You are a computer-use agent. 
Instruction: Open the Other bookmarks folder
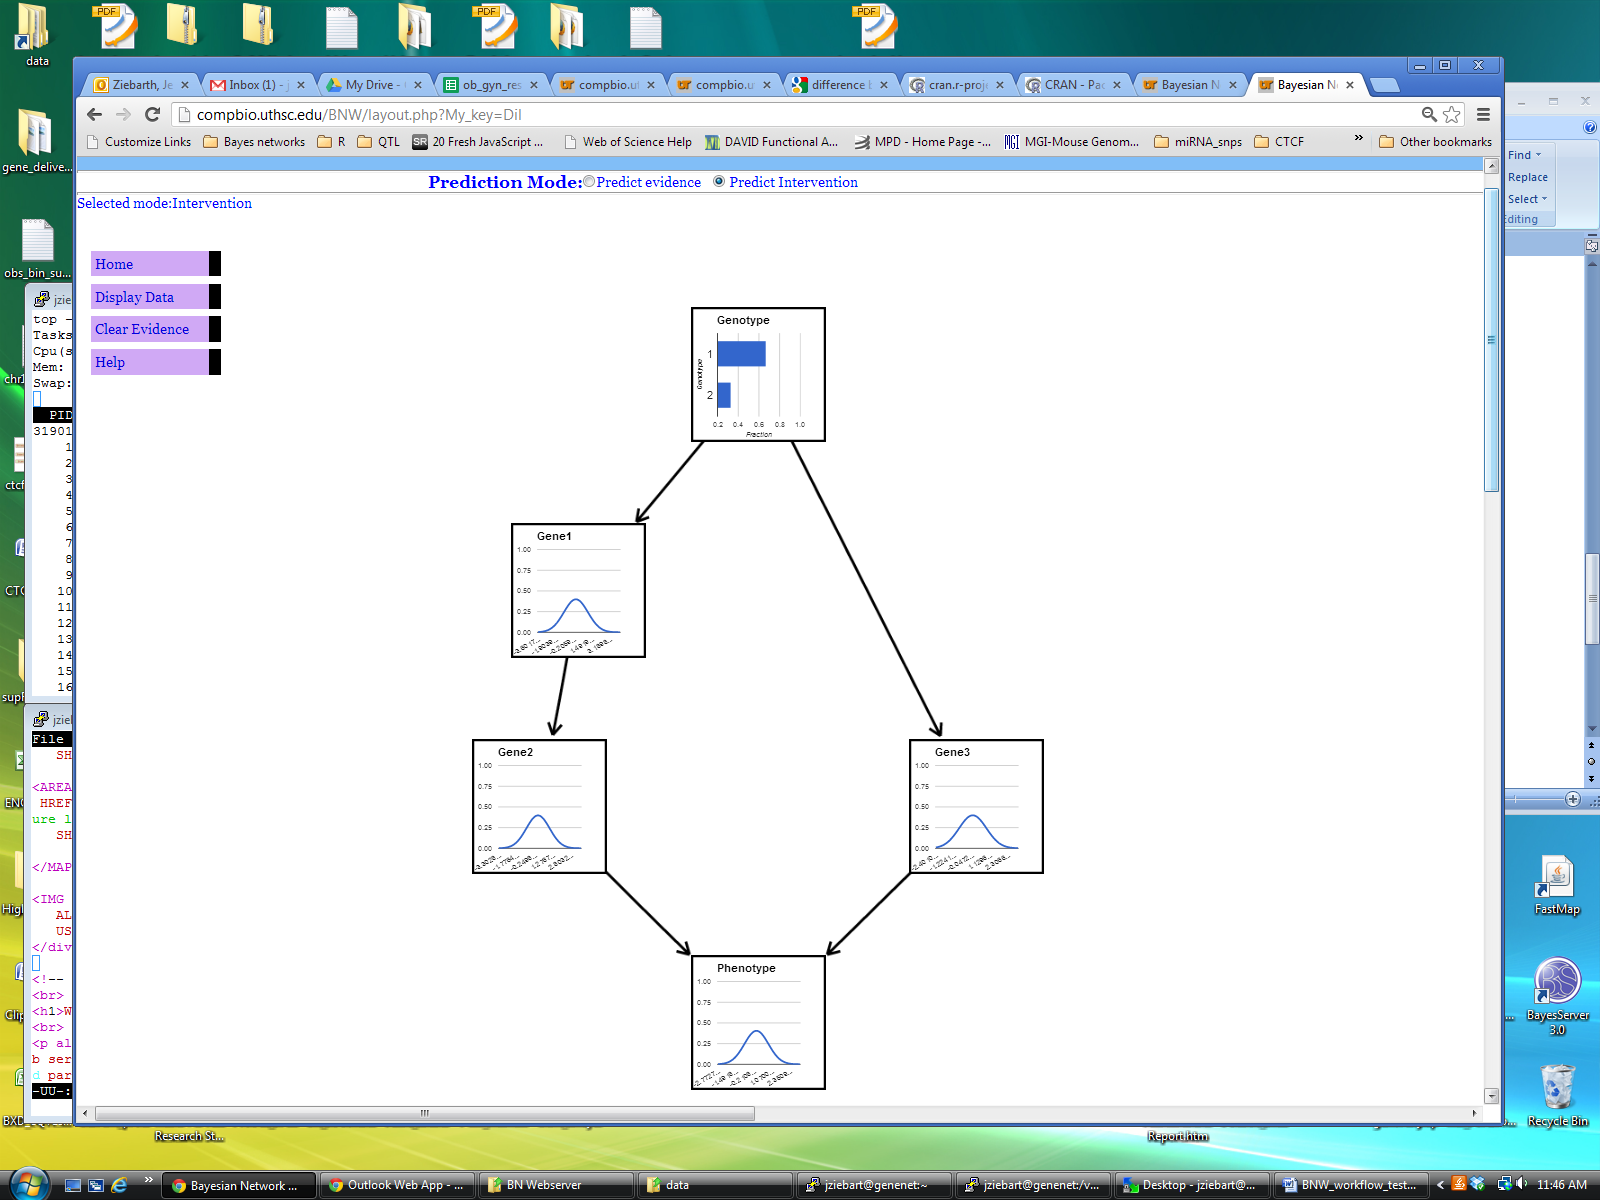click(1435, 142)
